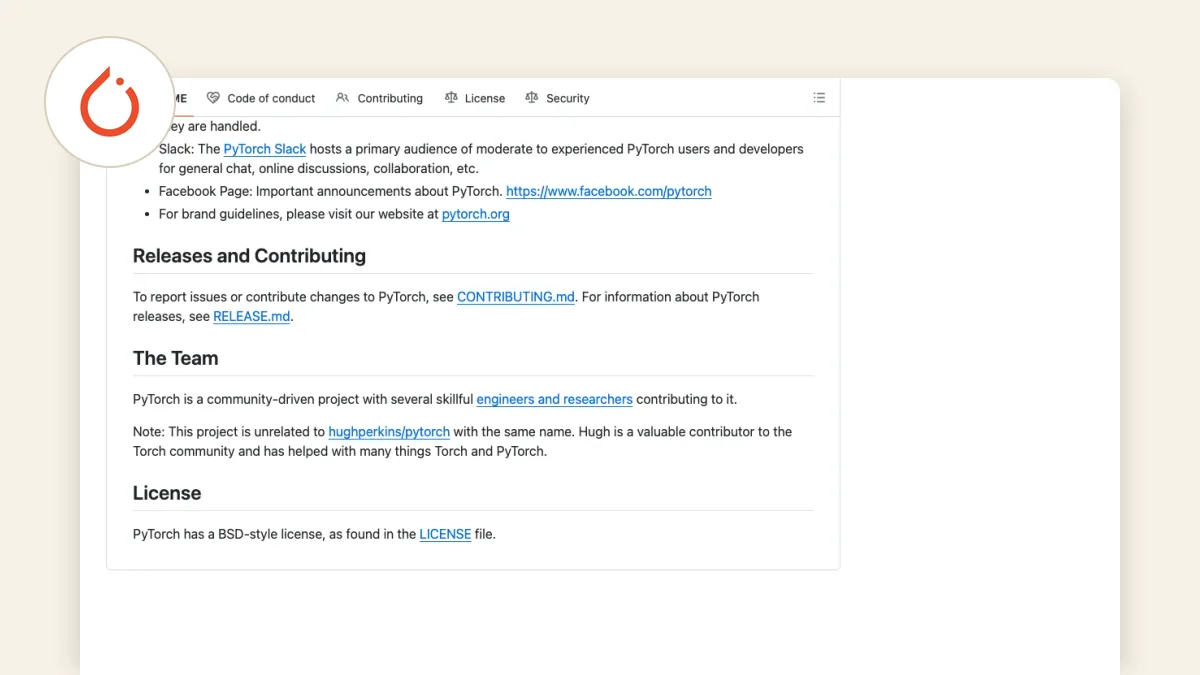
Task: Open the facebook.com/pytorch link
Action: click(x=609, y=191)
